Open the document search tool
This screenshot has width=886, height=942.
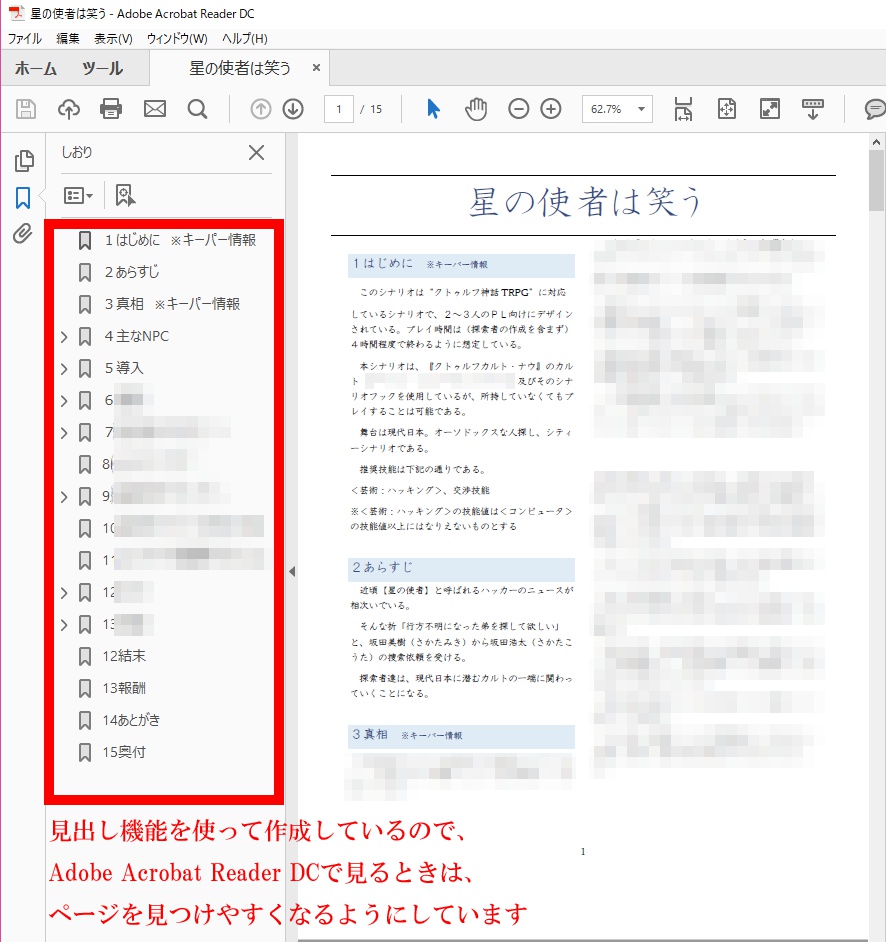[197, 109]
